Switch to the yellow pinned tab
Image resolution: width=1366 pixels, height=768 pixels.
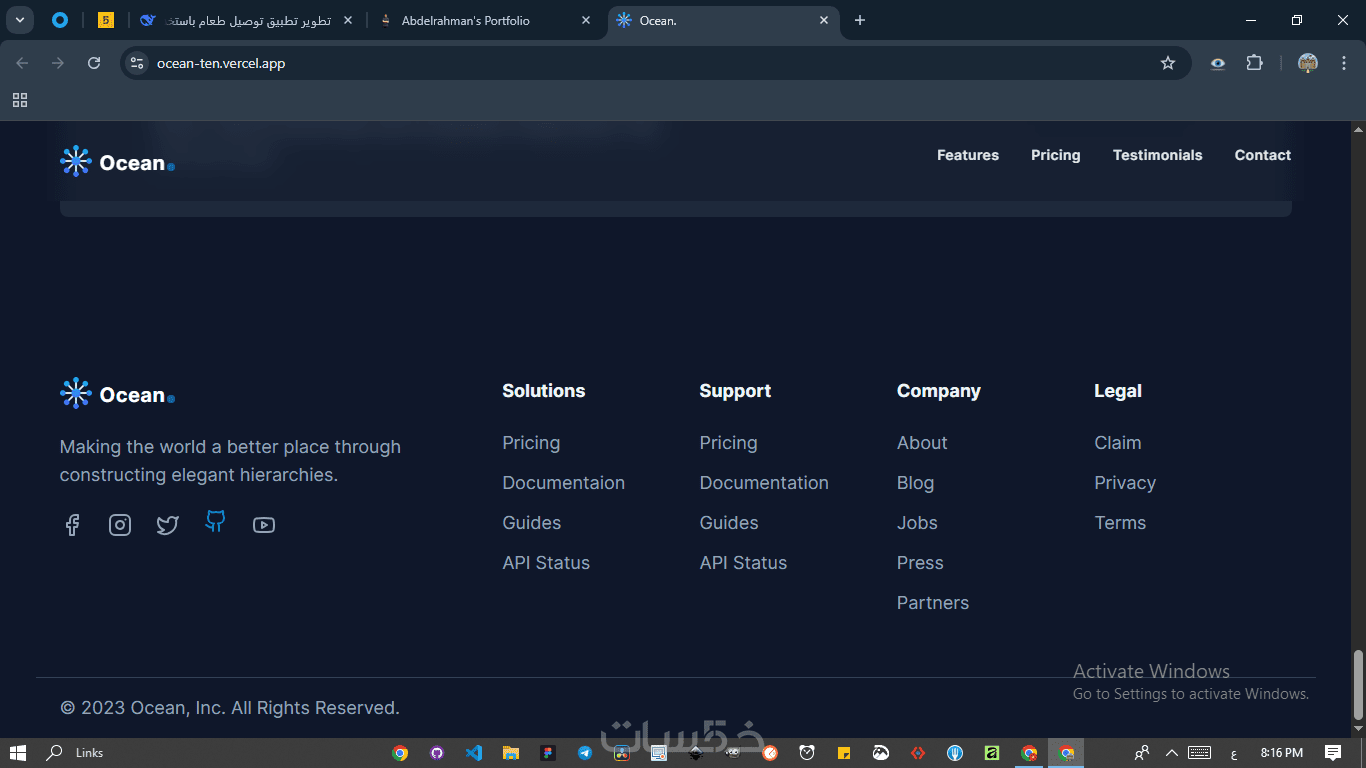[x=105, y=20]
